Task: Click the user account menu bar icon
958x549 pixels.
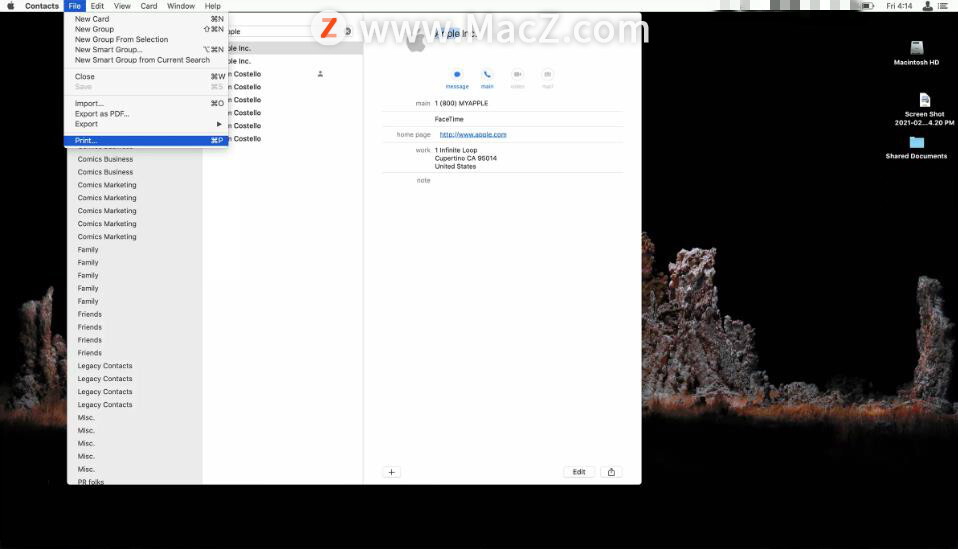Action: 927,6
